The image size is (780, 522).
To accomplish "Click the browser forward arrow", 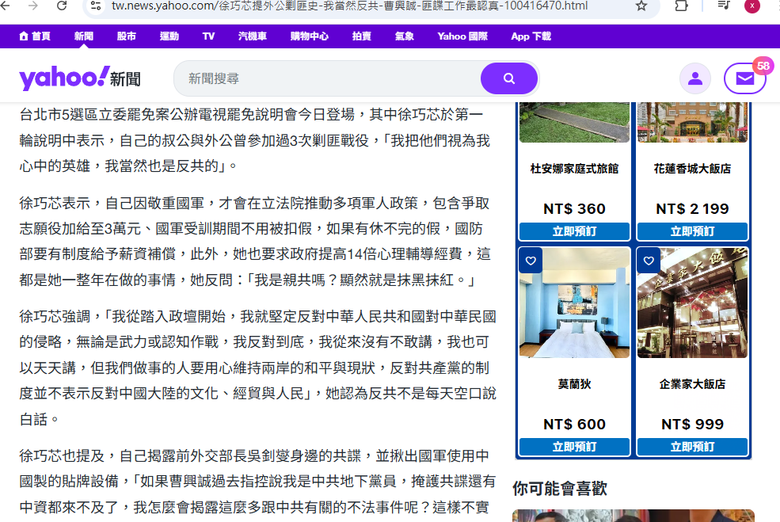I will 33,5.
